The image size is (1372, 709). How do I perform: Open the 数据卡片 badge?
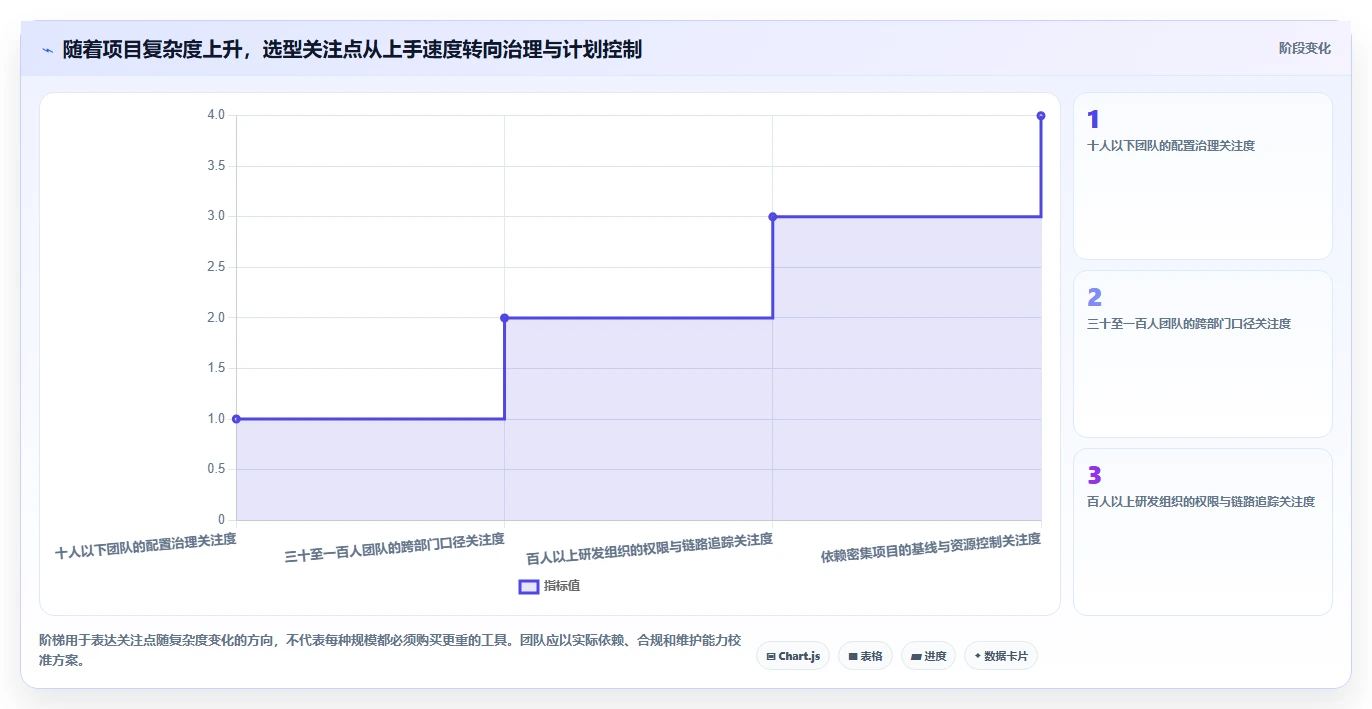pyautogui.click(x=1001, y=656)
